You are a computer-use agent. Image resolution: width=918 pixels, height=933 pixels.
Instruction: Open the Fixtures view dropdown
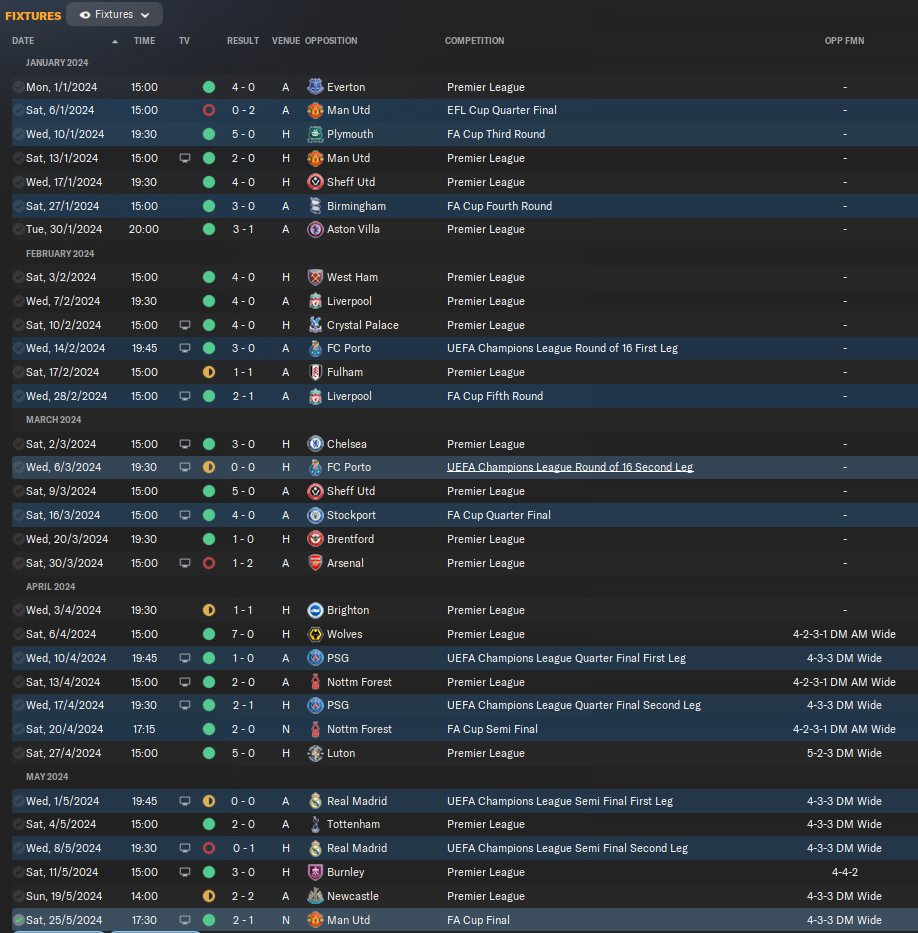pos(114,14)
